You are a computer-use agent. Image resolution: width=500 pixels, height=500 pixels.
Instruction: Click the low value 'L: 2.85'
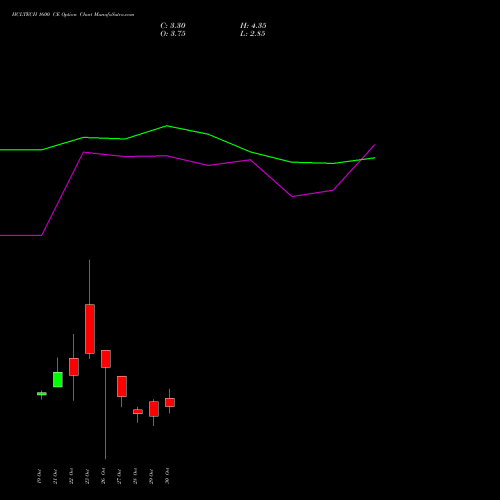pos(253,34)
